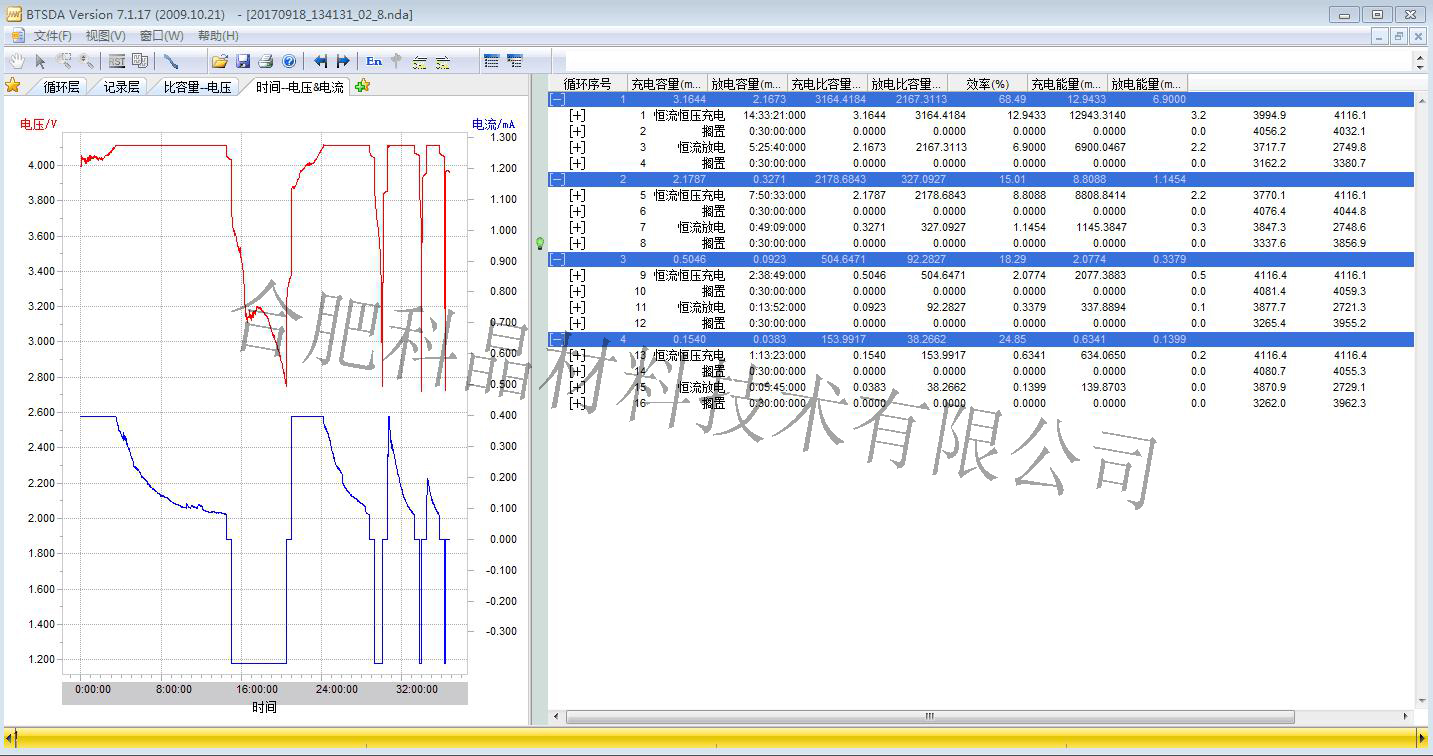Click the RST reset view icon
Screen dimensions: 1433x756
pos(117,61)
